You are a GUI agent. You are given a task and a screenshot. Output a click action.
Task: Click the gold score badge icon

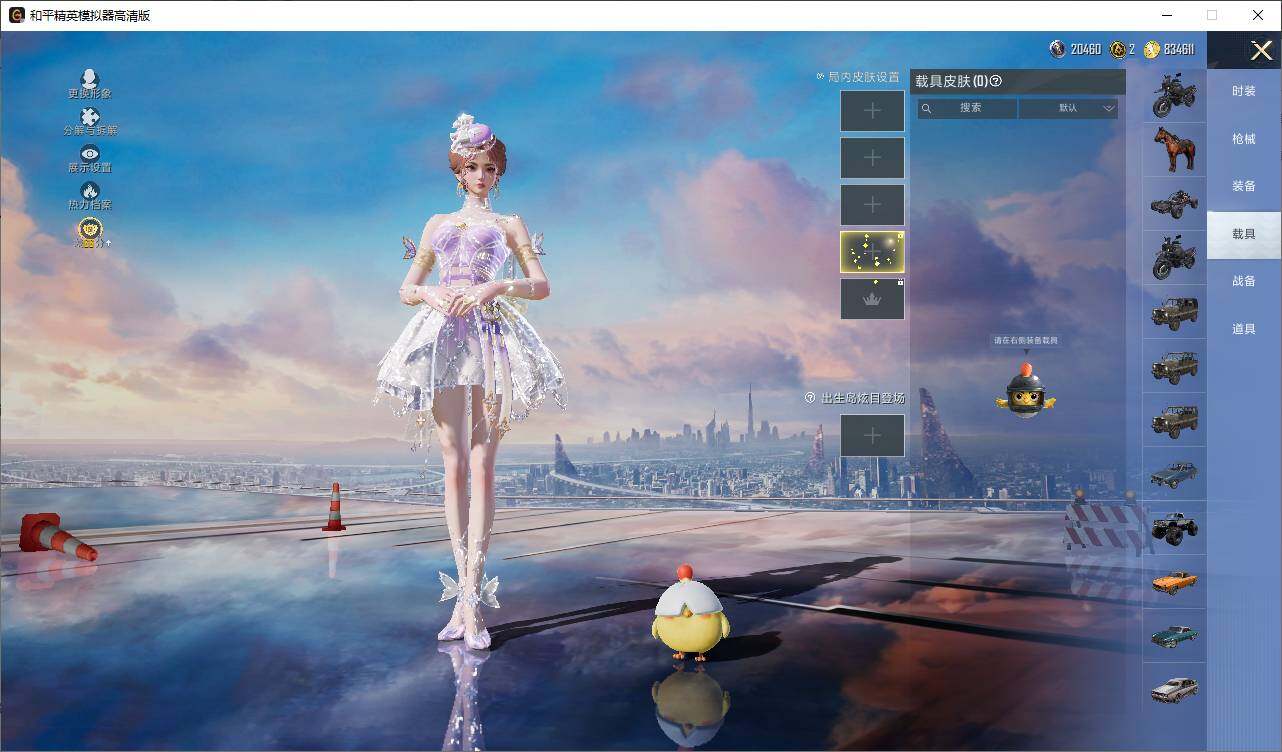[90, 230]
